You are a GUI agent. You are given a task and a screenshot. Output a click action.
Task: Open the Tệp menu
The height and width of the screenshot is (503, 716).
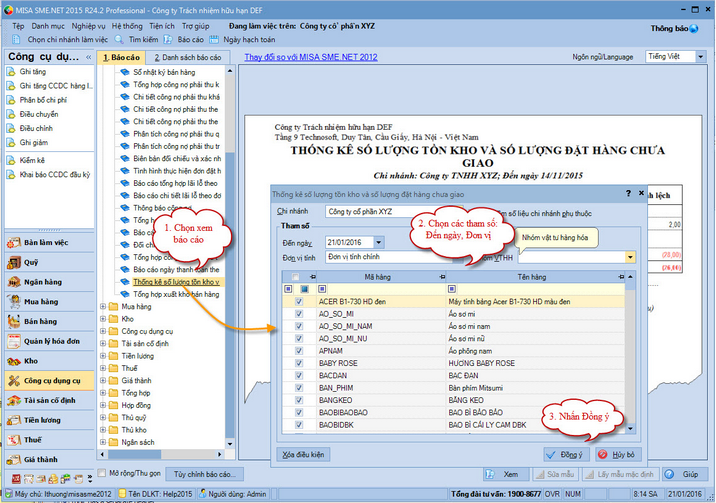[18, 26]
